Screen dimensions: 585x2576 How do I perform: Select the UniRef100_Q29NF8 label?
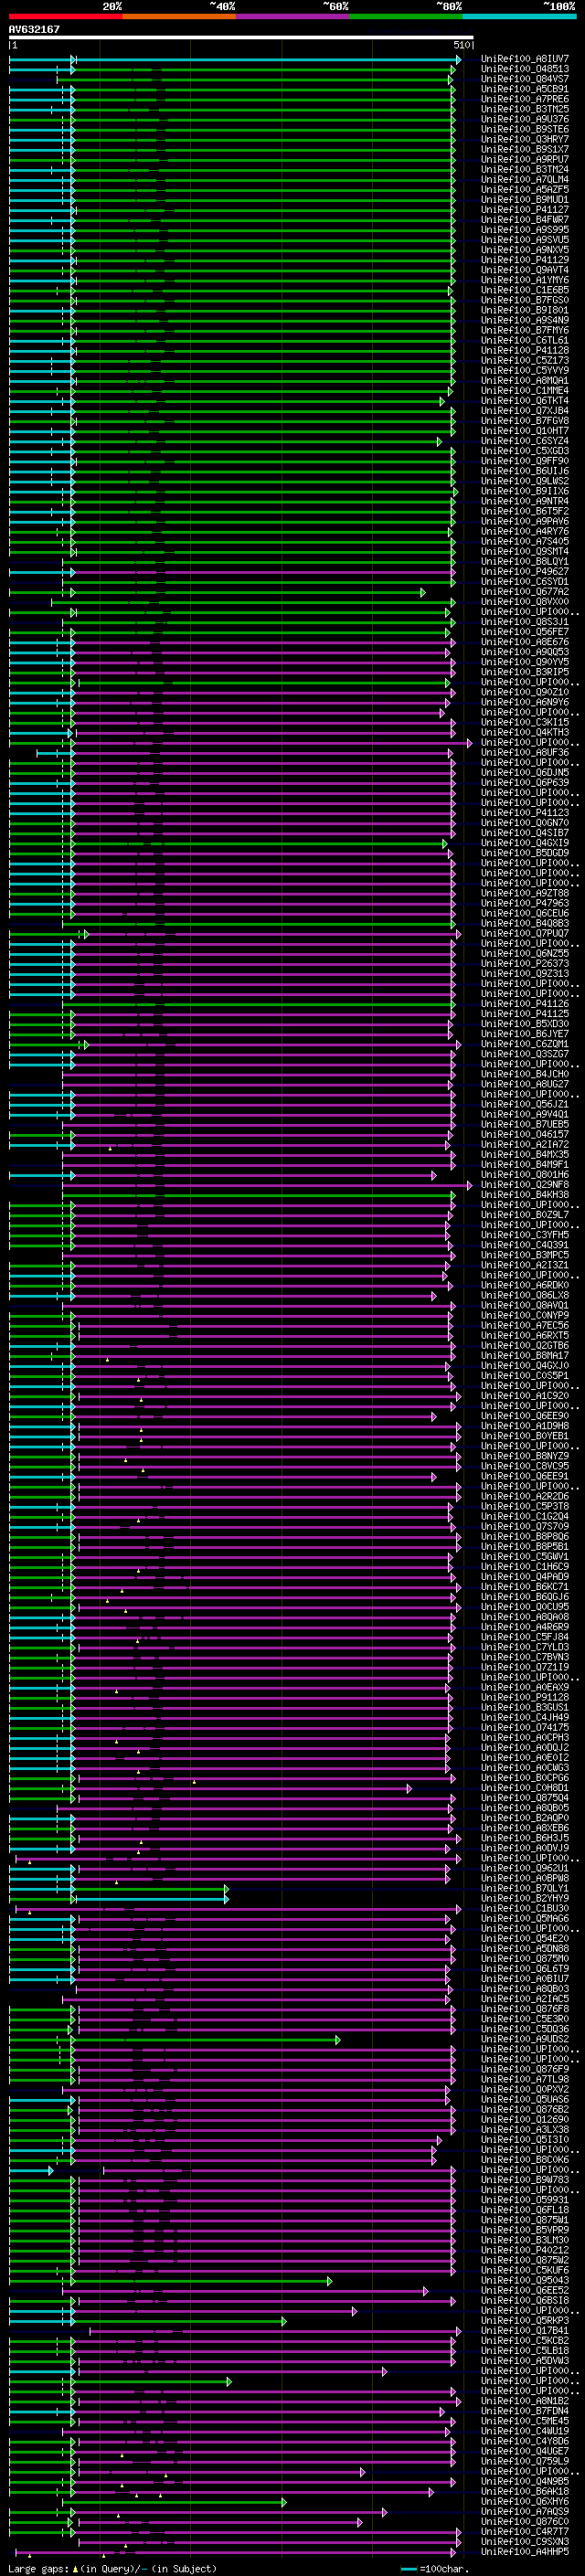(524, 1184)
